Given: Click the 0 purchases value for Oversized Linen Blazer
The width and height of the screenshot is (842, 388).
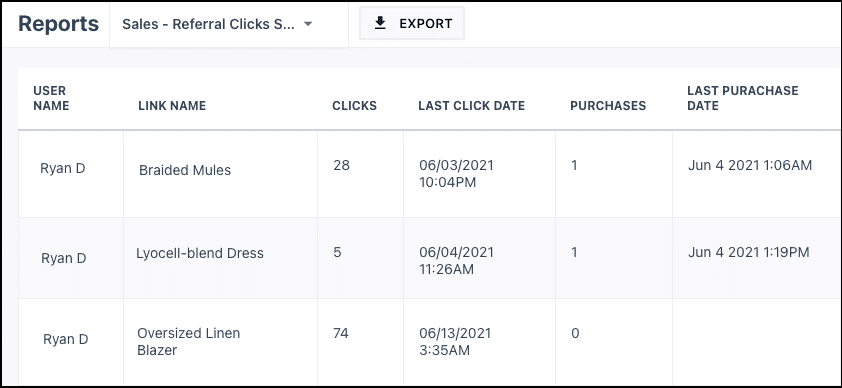Looking at the screenshot, I should pos(575,333).
